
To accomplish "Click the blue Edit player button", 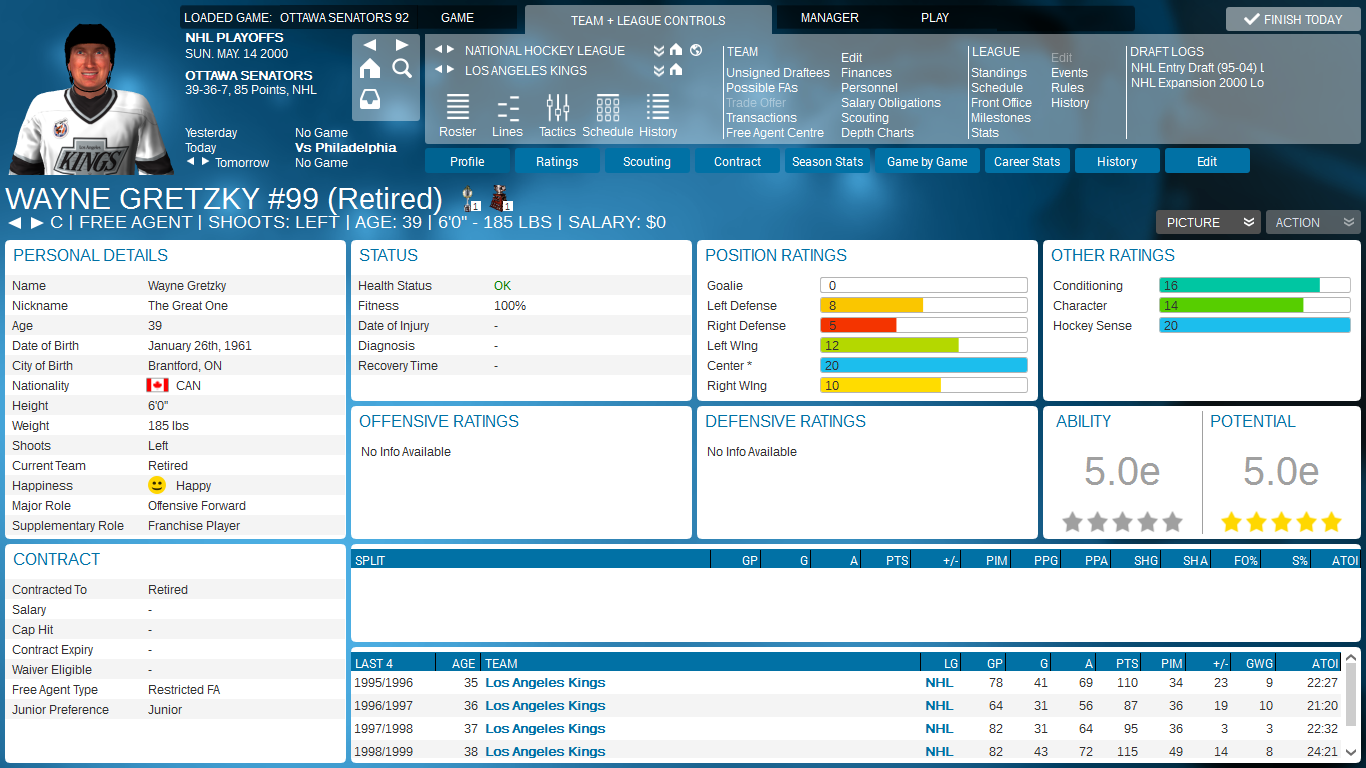I will click(x=1207, y=161).
